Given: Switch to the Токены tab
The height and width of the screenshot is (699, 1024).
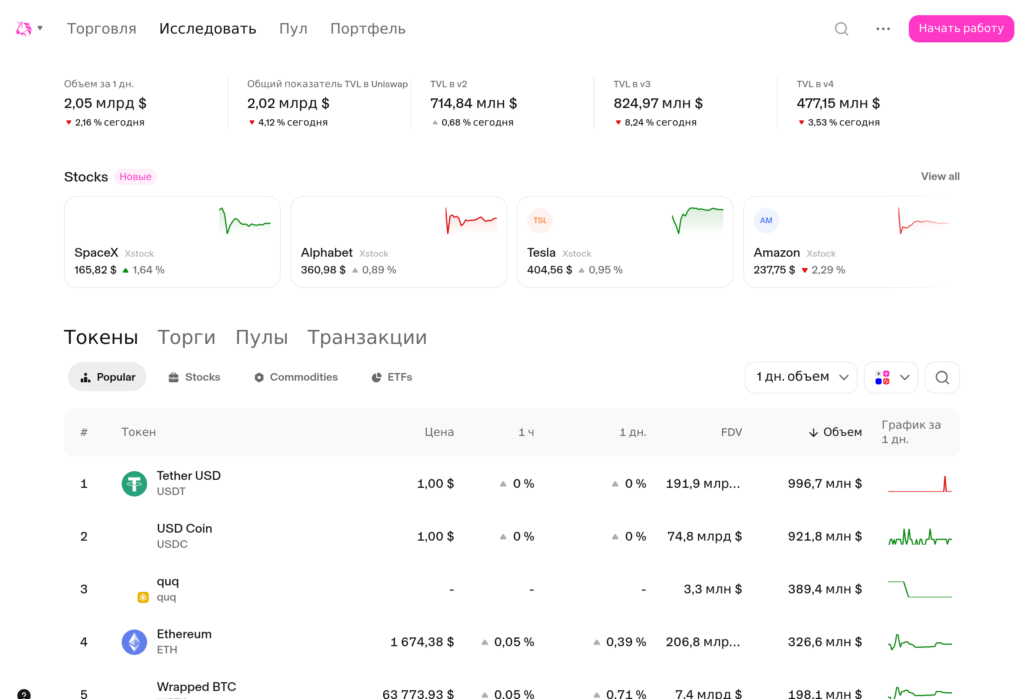Looking at the screenshot, I should [x=101, y=337].
